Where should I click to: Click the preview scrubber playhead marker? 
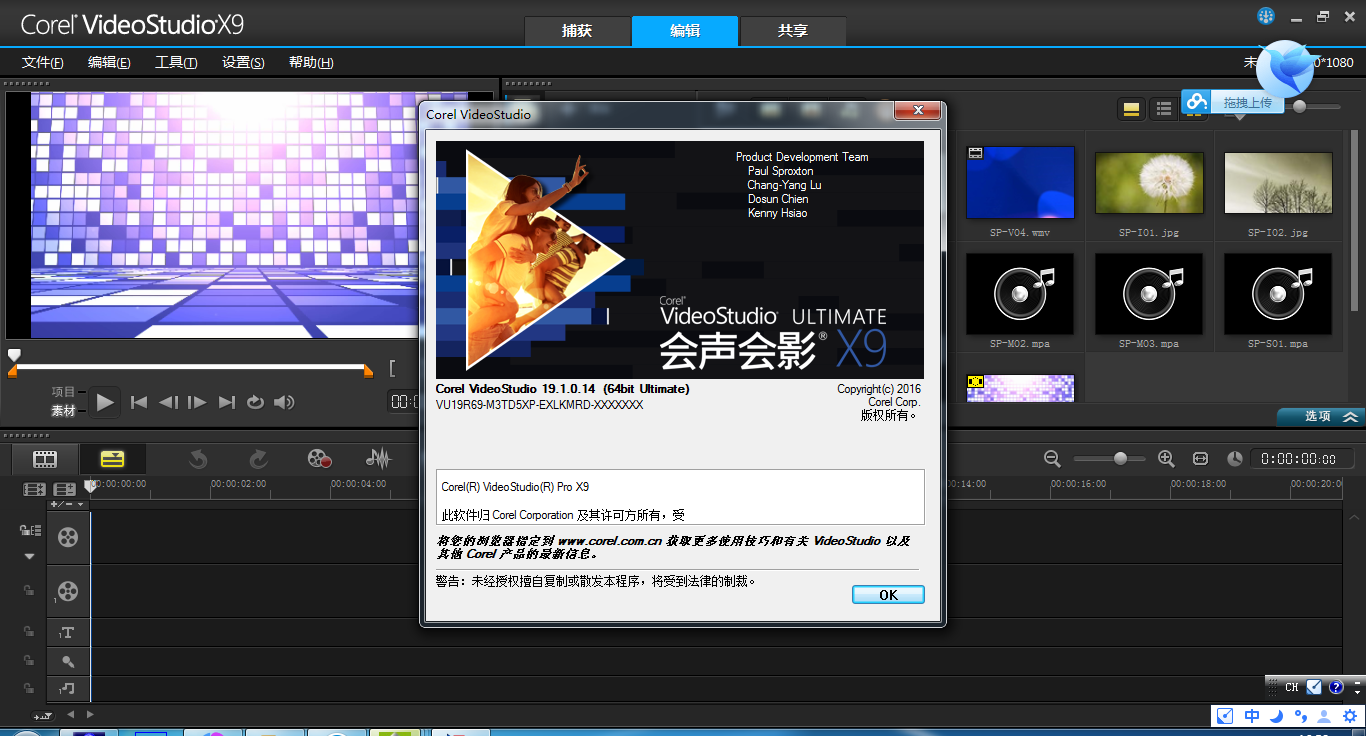coord(14,355)
